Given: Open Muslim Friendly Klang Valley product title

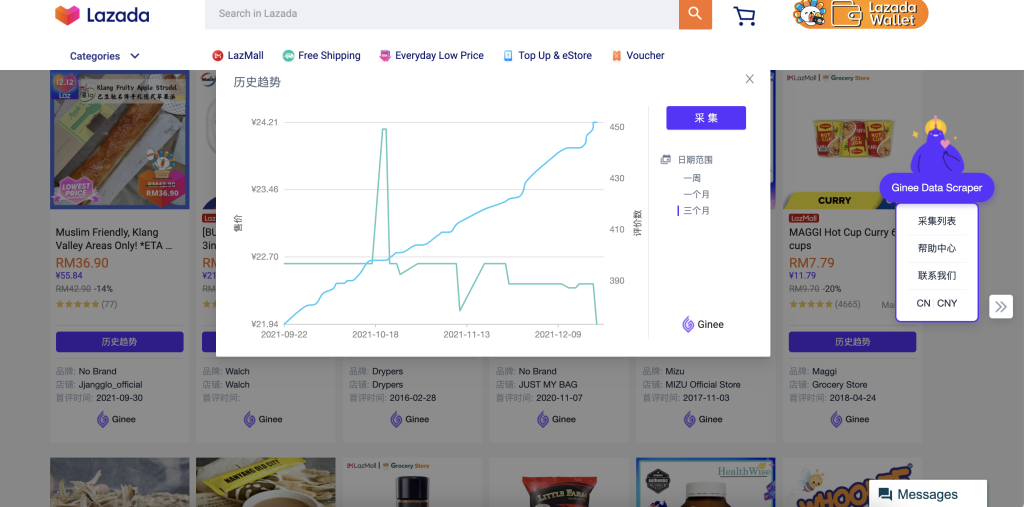Looking at the screenshot, I should 115,239.
